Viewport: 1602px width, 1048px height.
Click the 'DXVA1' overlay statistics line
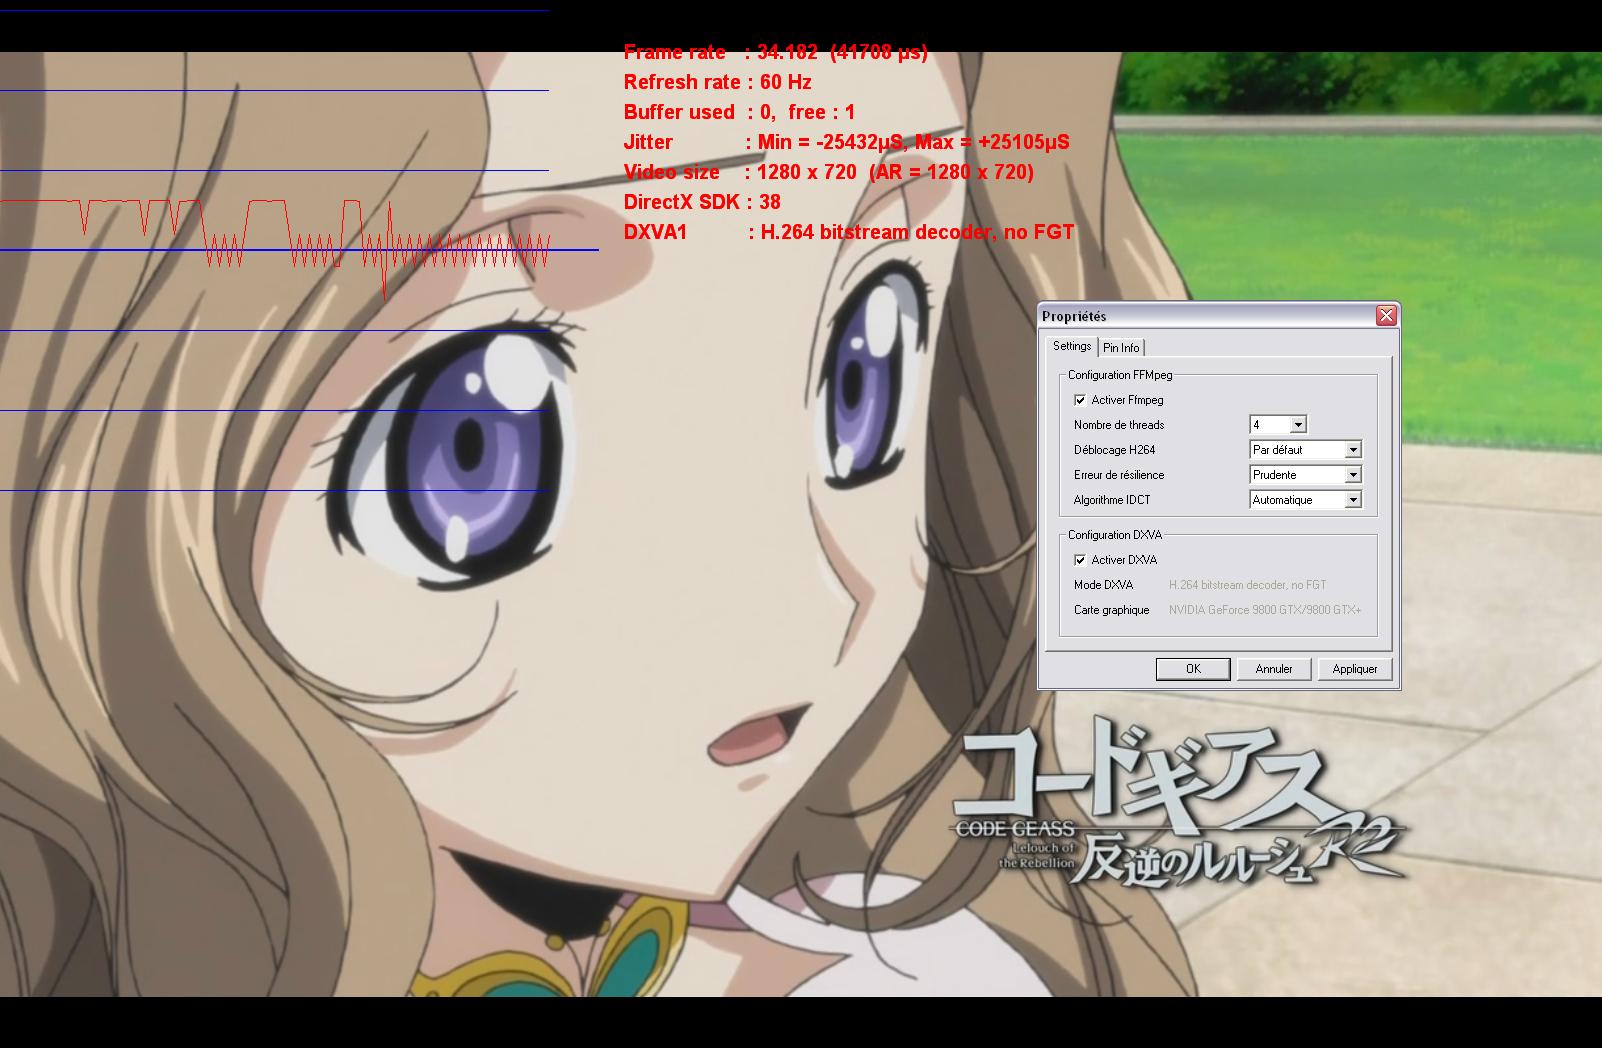(848, 232)
